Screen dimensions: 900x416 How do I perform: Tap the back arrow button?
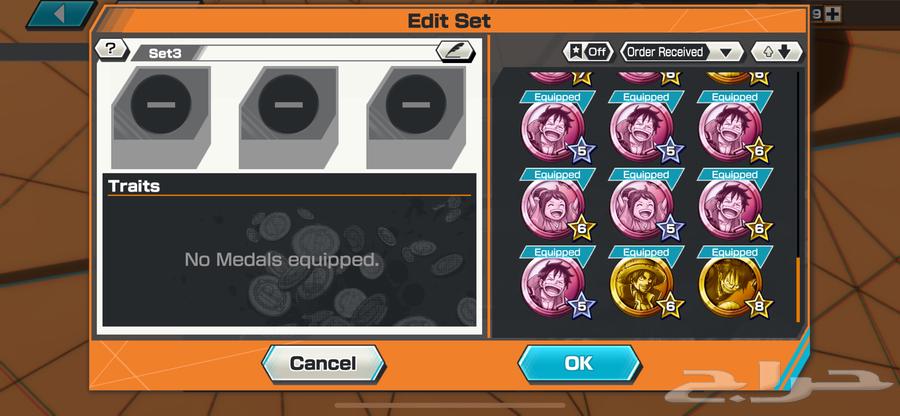[60, 14]
